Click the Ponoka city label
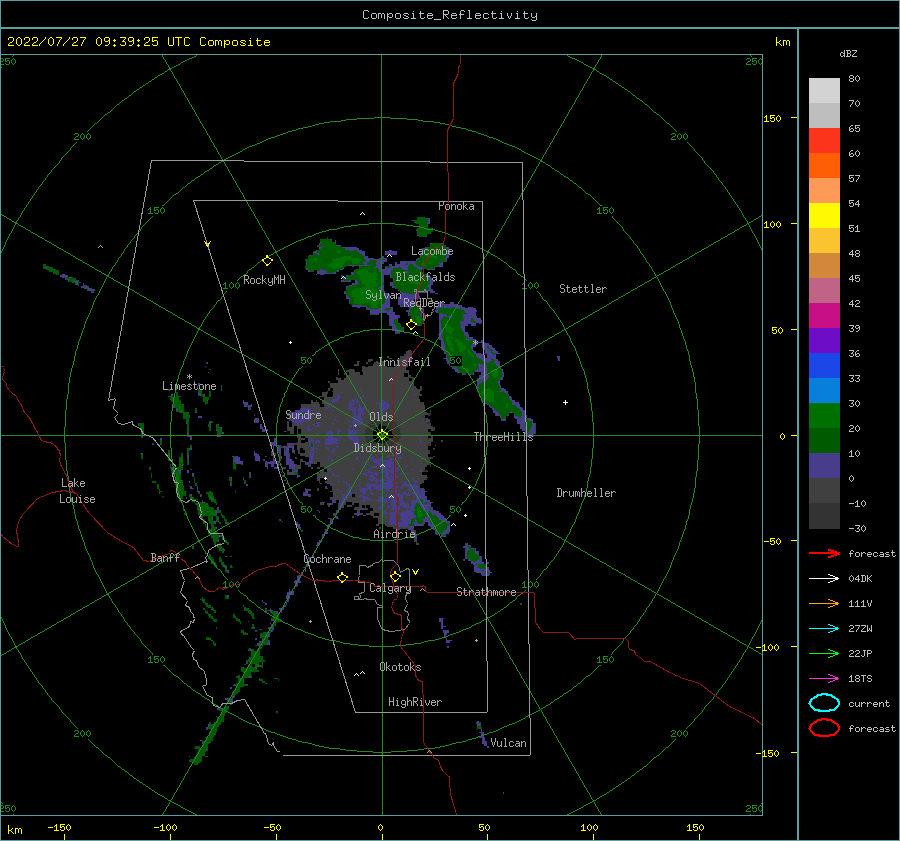Image resolution: width=900 pixels, height=841 pixels. coord(456,206)
